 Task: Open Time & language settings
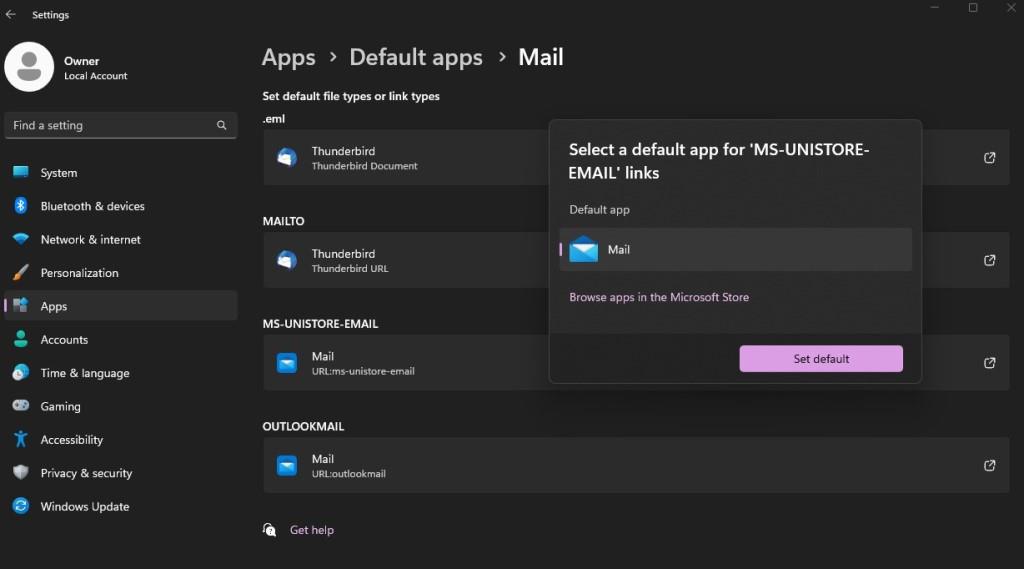(121, 372)
